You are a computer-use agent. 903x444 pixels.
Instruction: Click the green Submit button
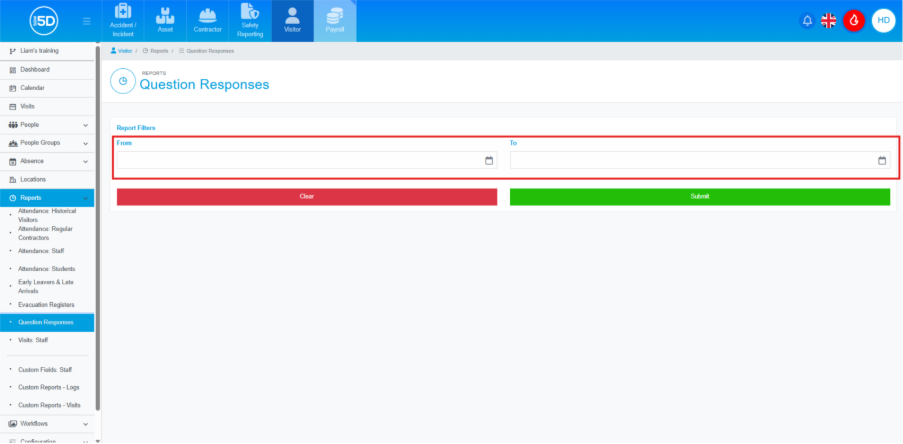700,196
